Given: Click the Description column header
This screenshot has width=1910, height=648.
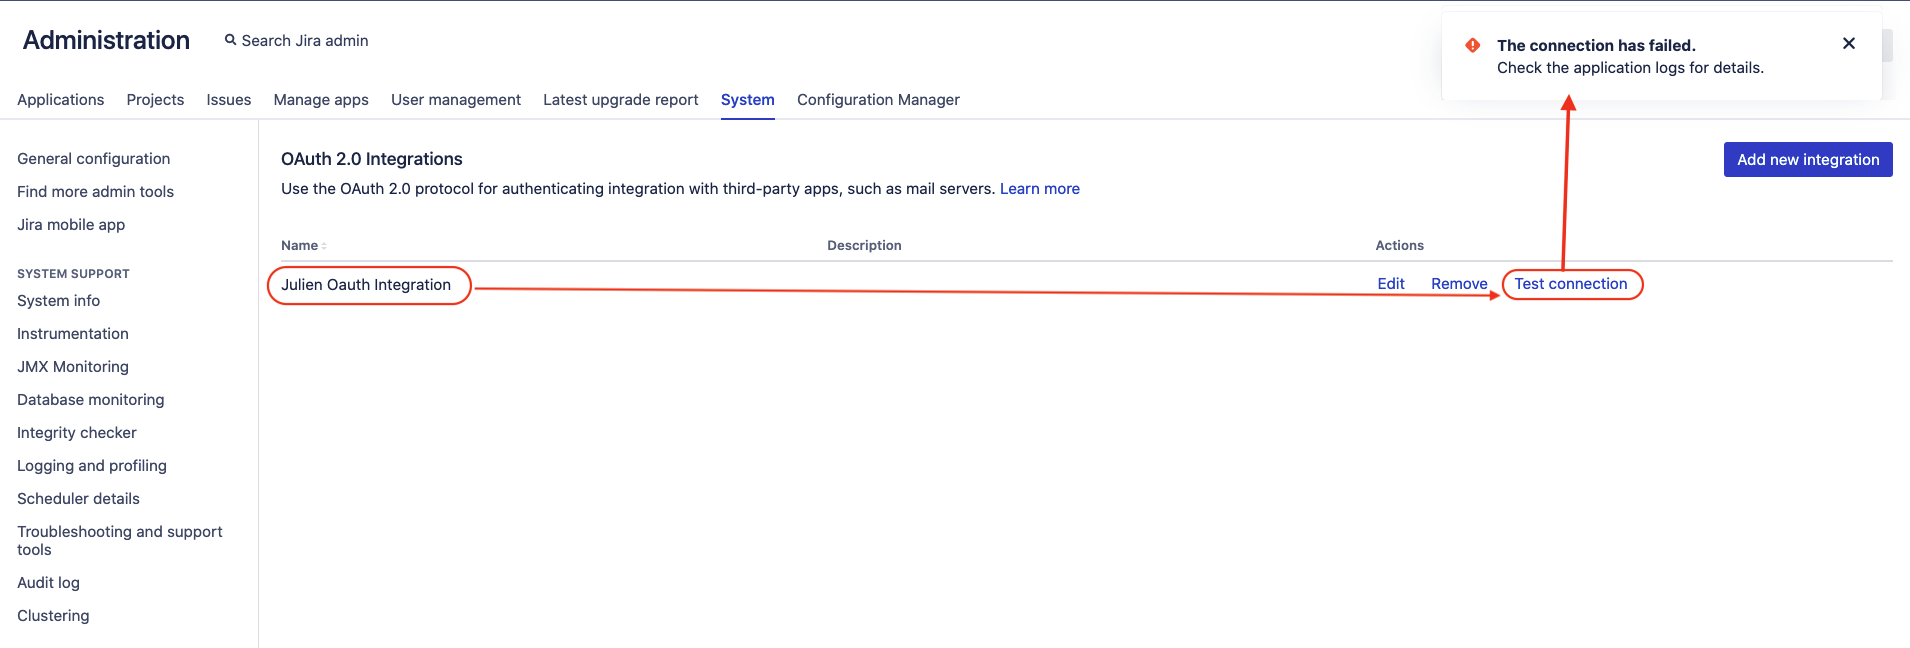Looking at the screenshot, I should point(864,245).
